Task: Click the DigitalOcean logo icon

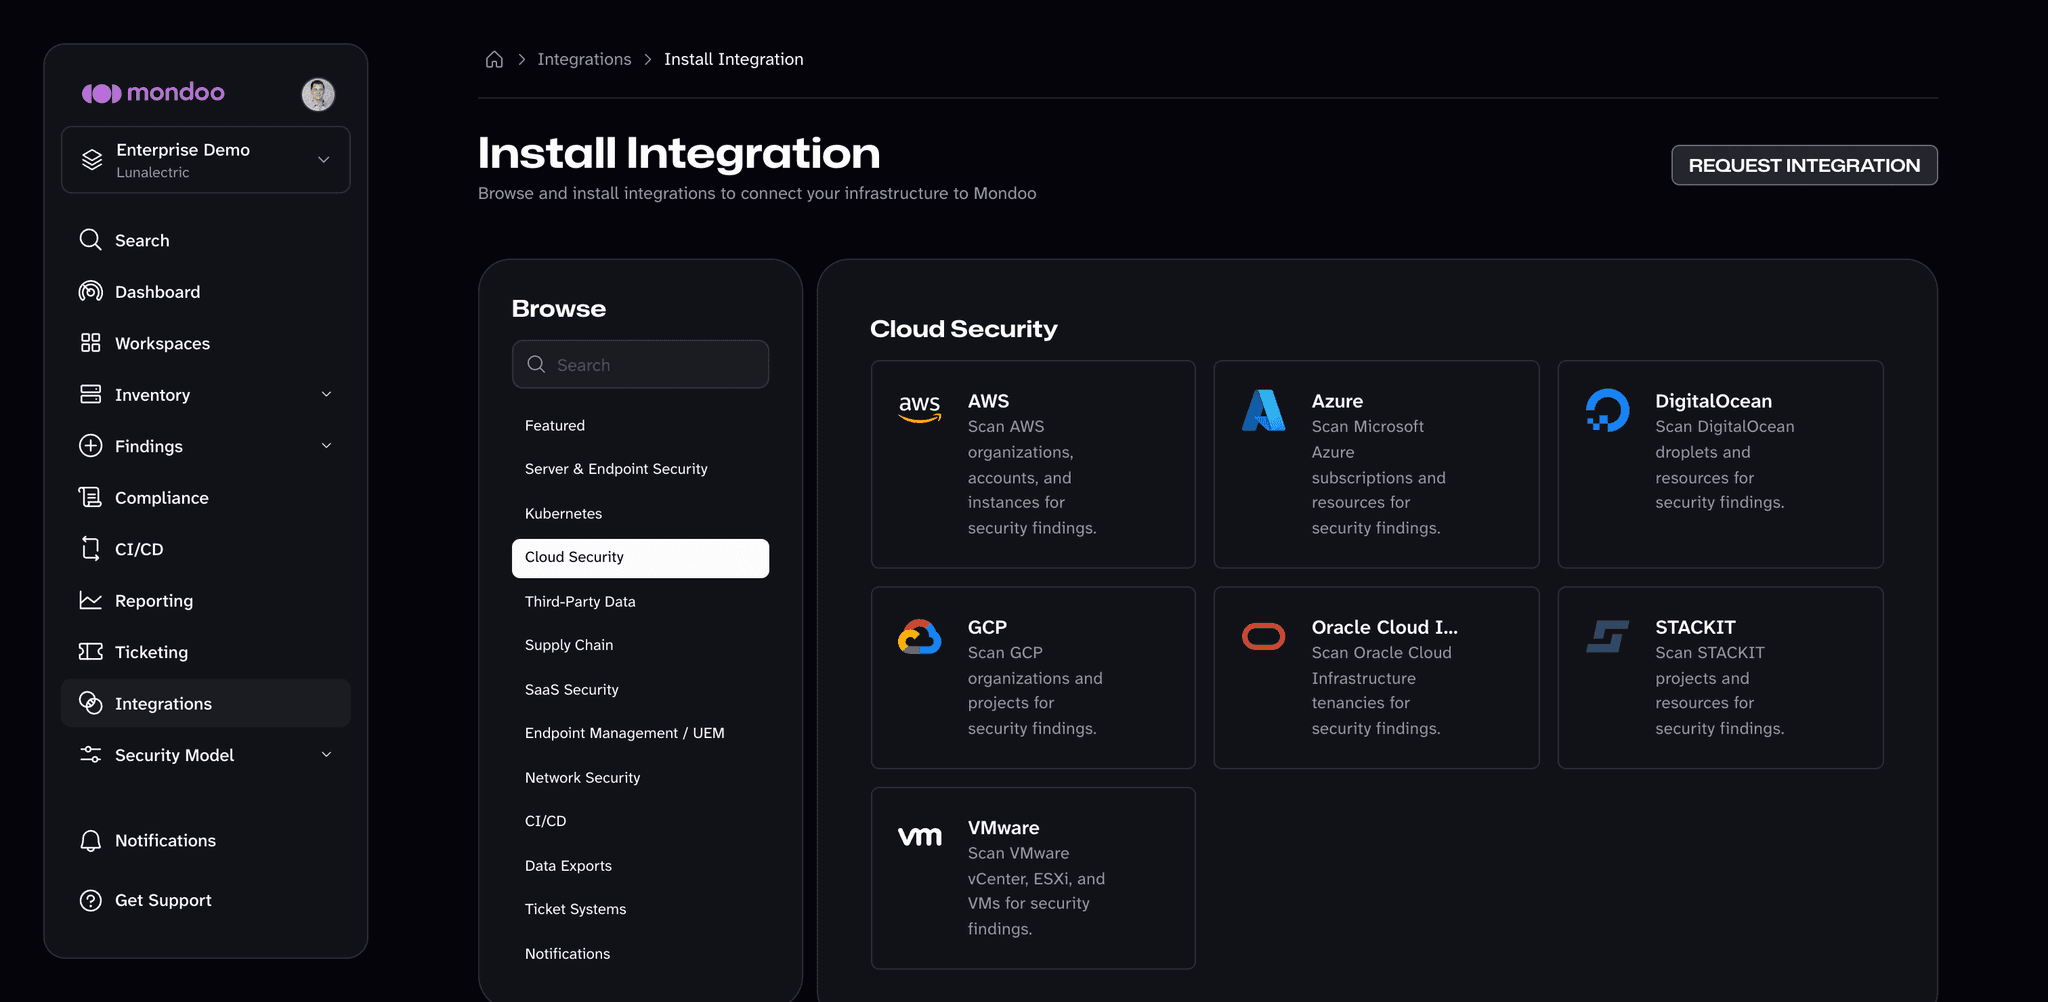Action: tap(1607, 410)
